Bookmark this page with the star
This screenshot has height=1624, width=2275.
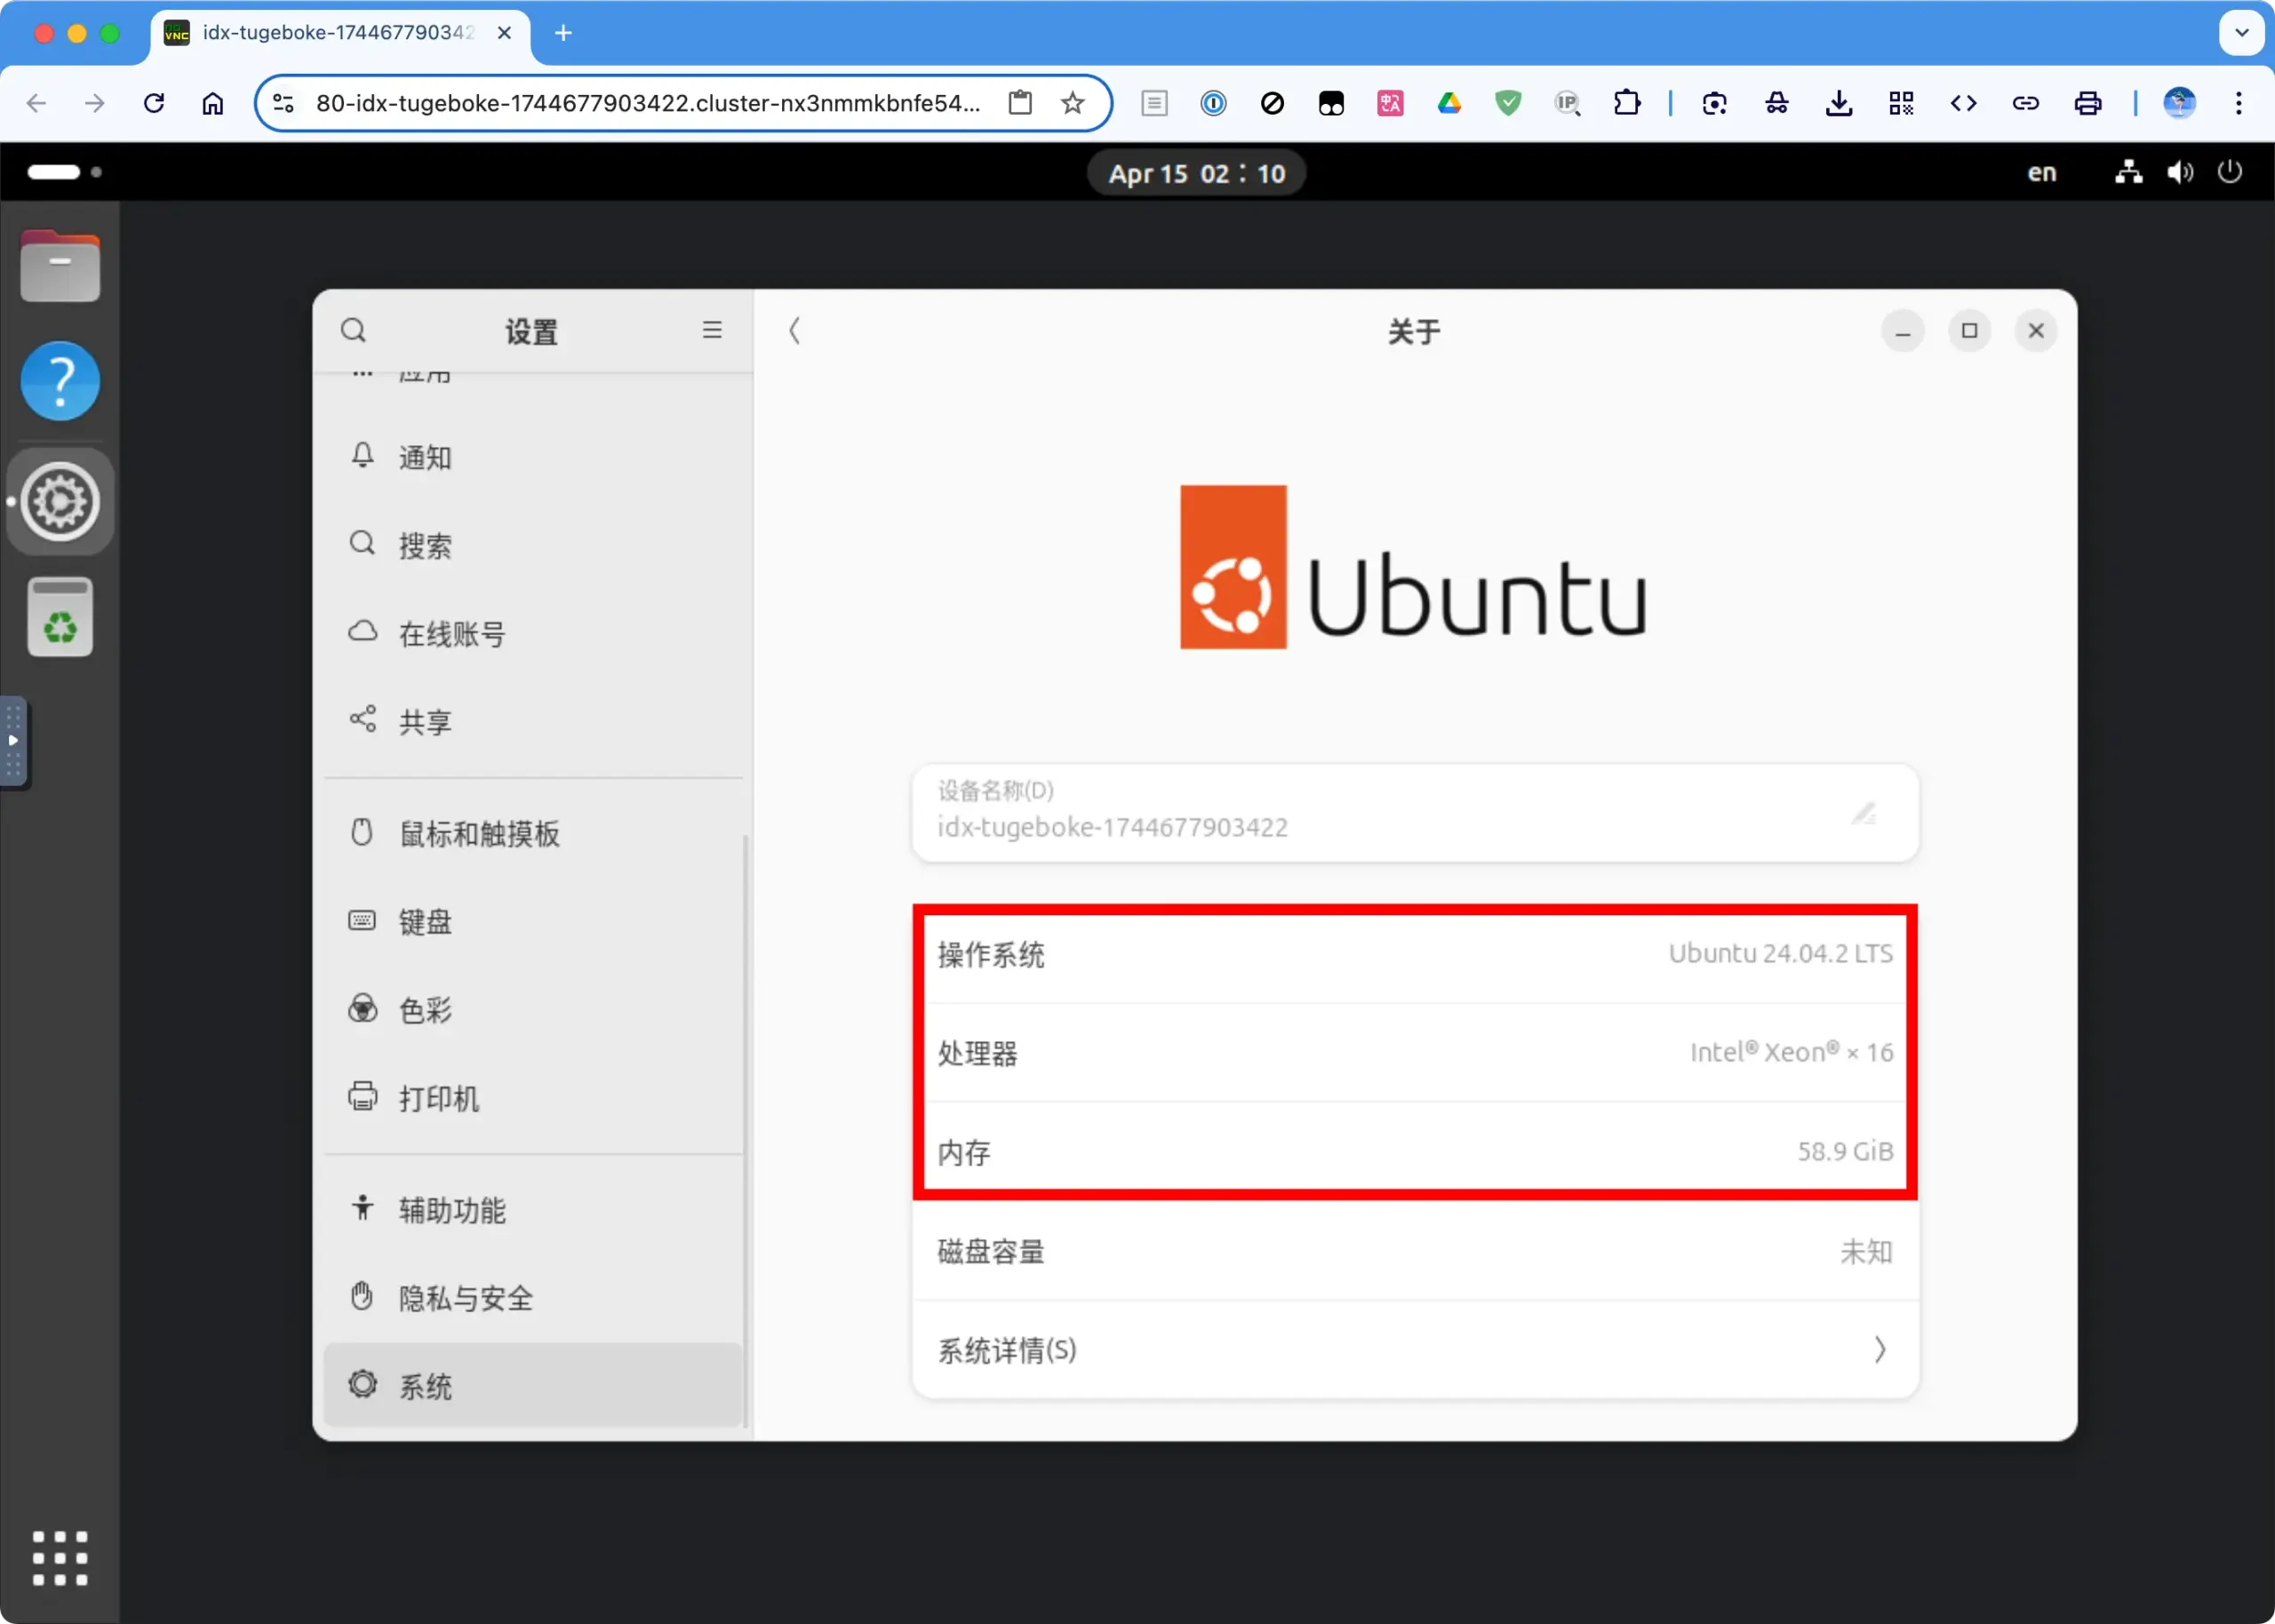point(1073,103)
